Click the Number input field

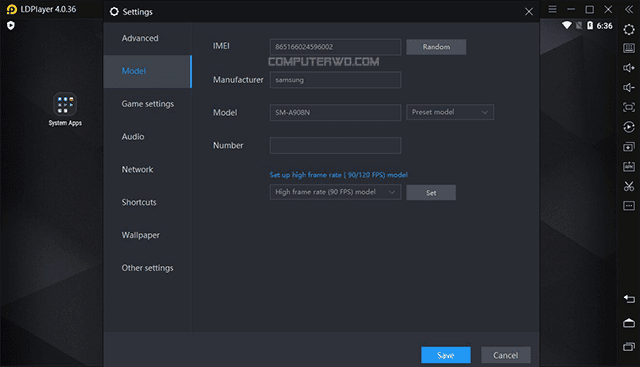click(335, 145)
